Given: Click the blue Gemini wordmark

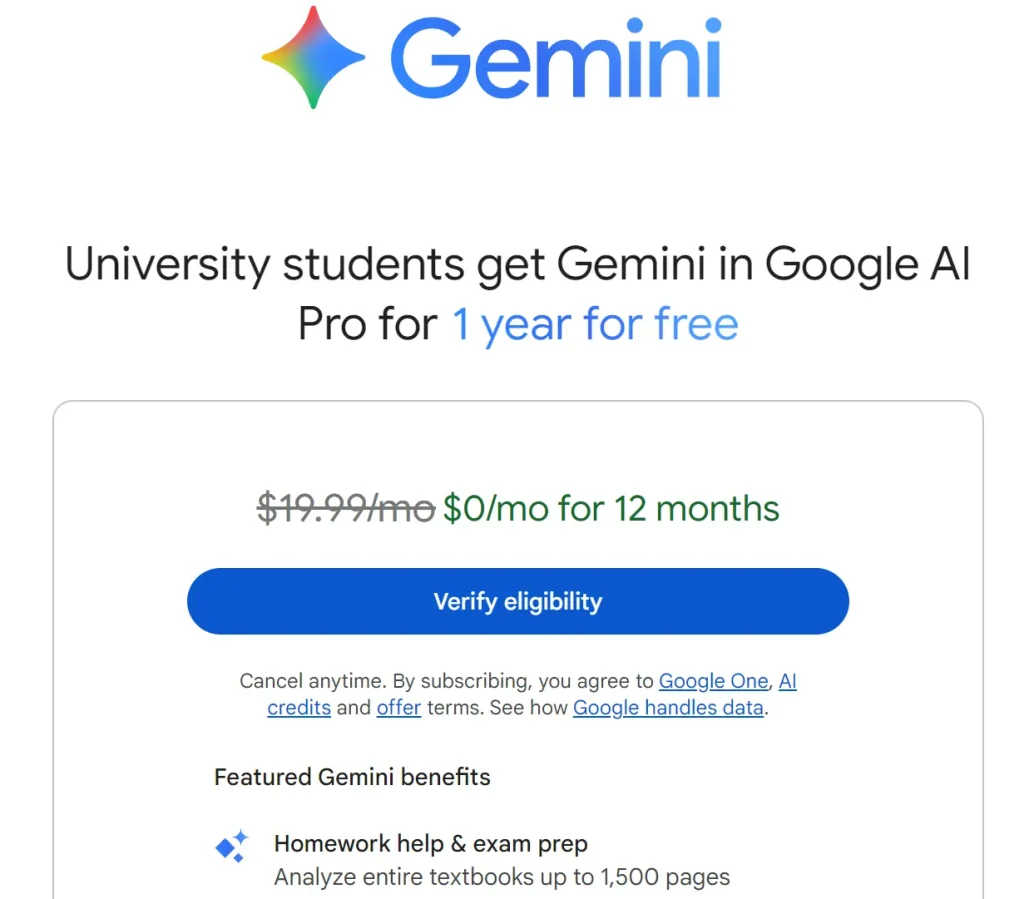Looking at the screenshot, I should coord(555,58).
